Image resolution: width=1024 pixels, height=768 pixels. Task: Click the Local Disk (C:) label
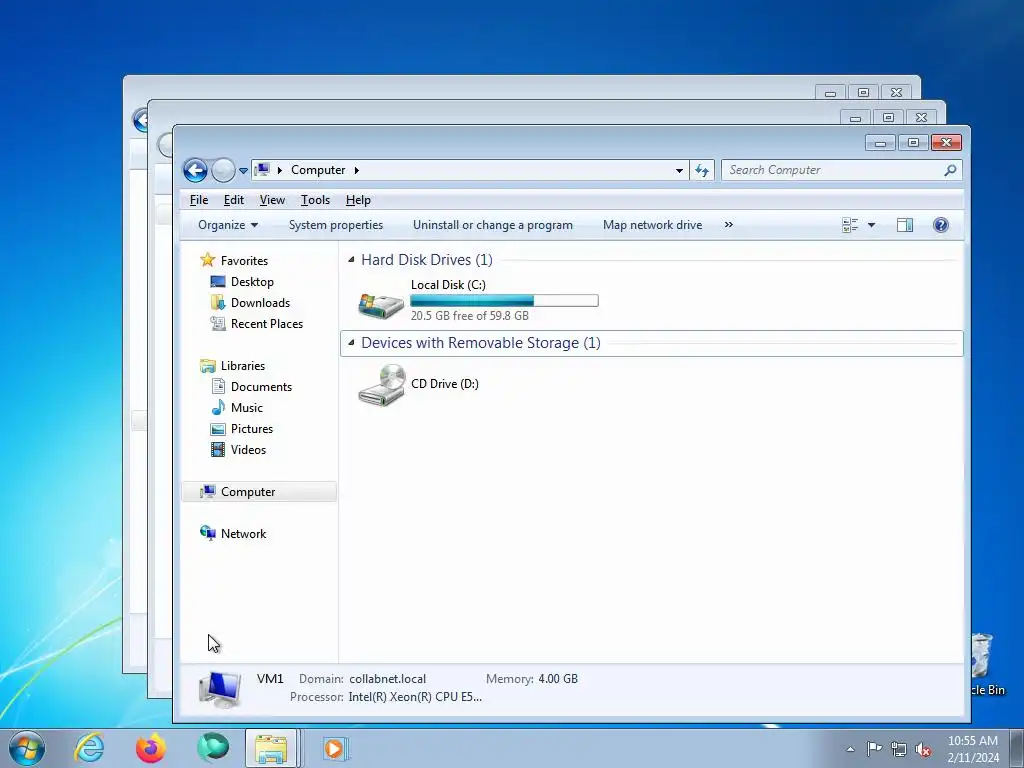pyautogui.click(x=448, y=285)
